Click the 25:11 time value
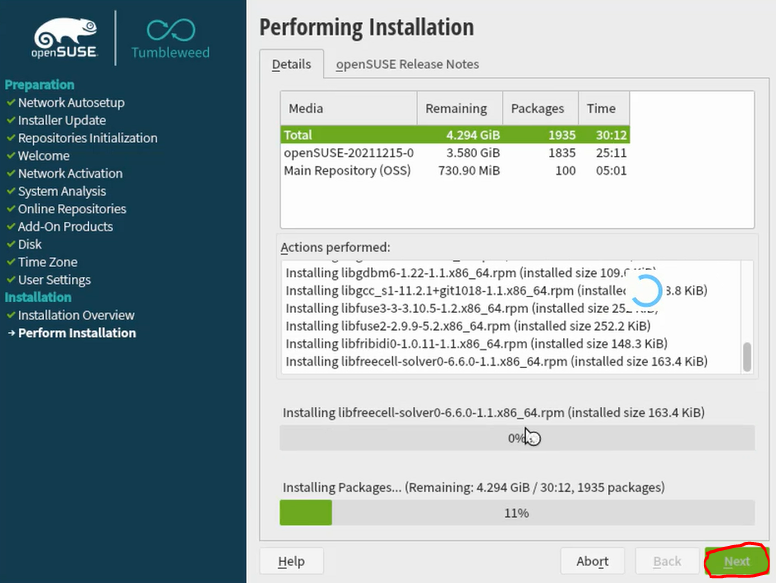The image size is (776, 583). tap(611, 153)
